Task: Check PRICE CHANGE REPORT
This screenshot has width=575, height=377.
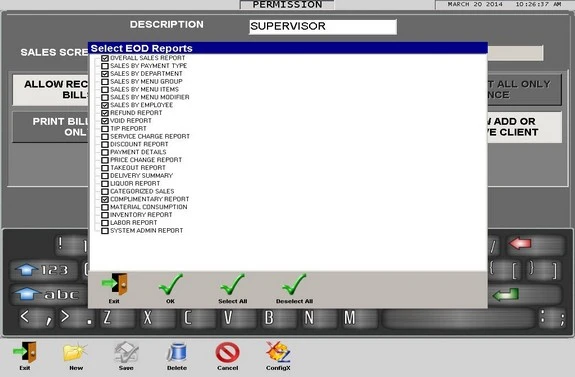Action: click(x=105, y=160)
